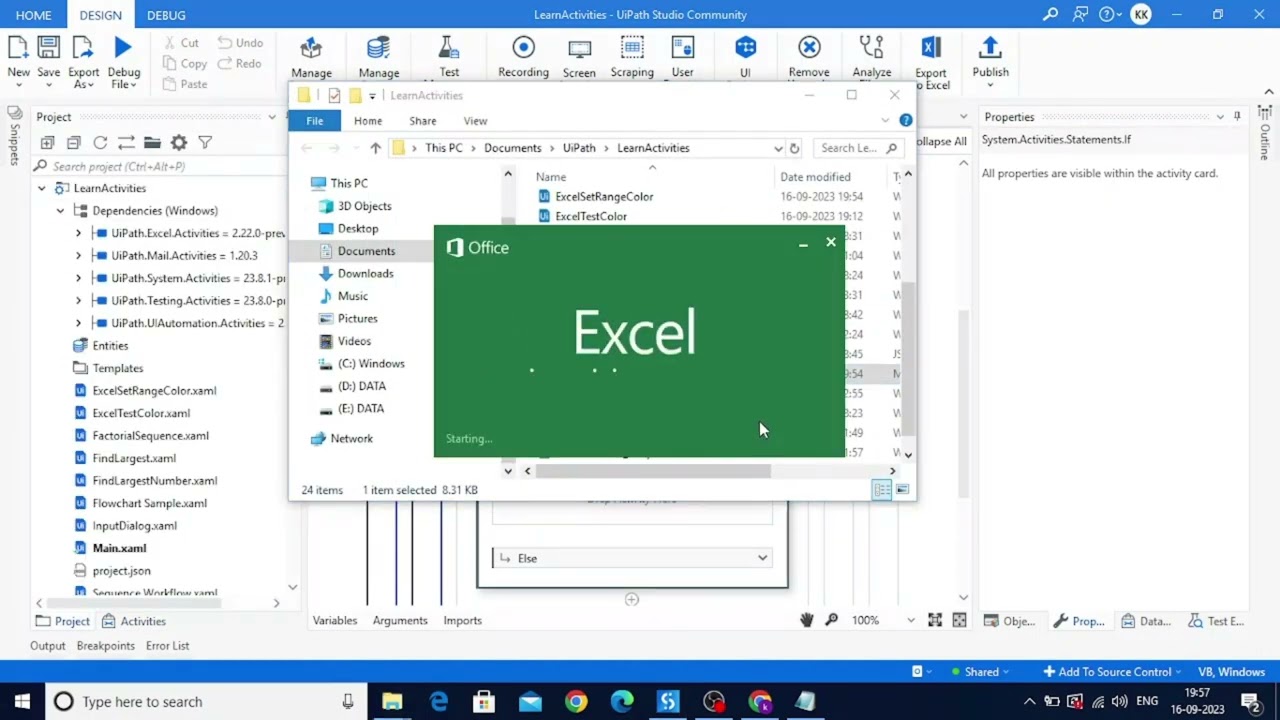
Task: Click Remove Unused icon in ribbon
Action: pos(809,47)
